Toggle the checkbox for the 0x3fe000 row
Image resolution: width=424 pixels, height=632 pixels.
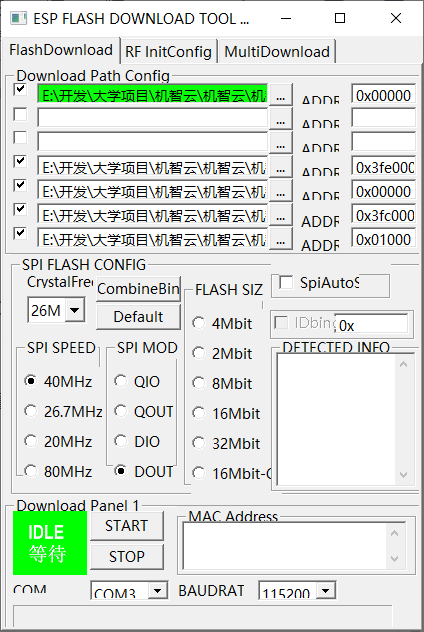click(x=20, y=161)
